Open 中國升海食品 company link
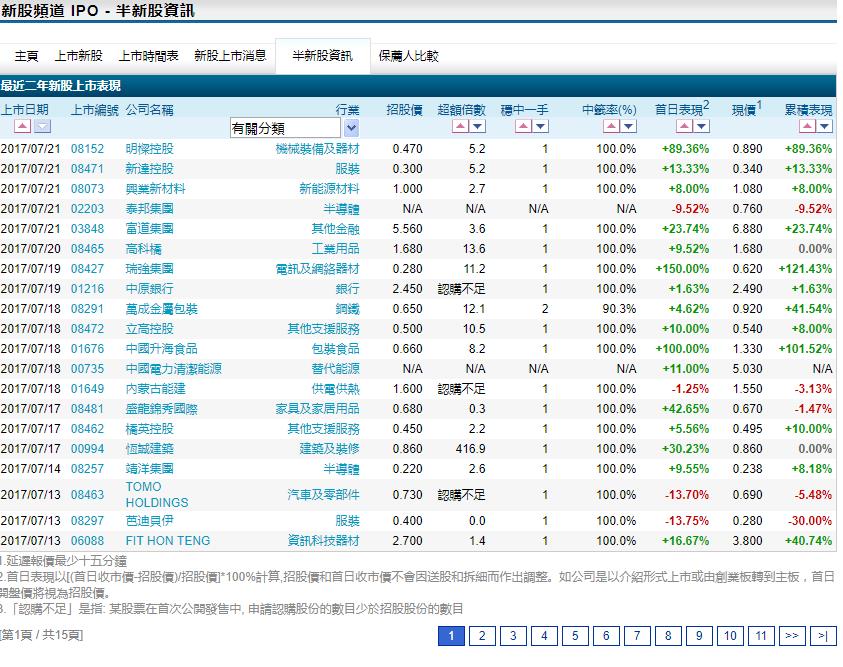843x667 pixels. (162, 349)
